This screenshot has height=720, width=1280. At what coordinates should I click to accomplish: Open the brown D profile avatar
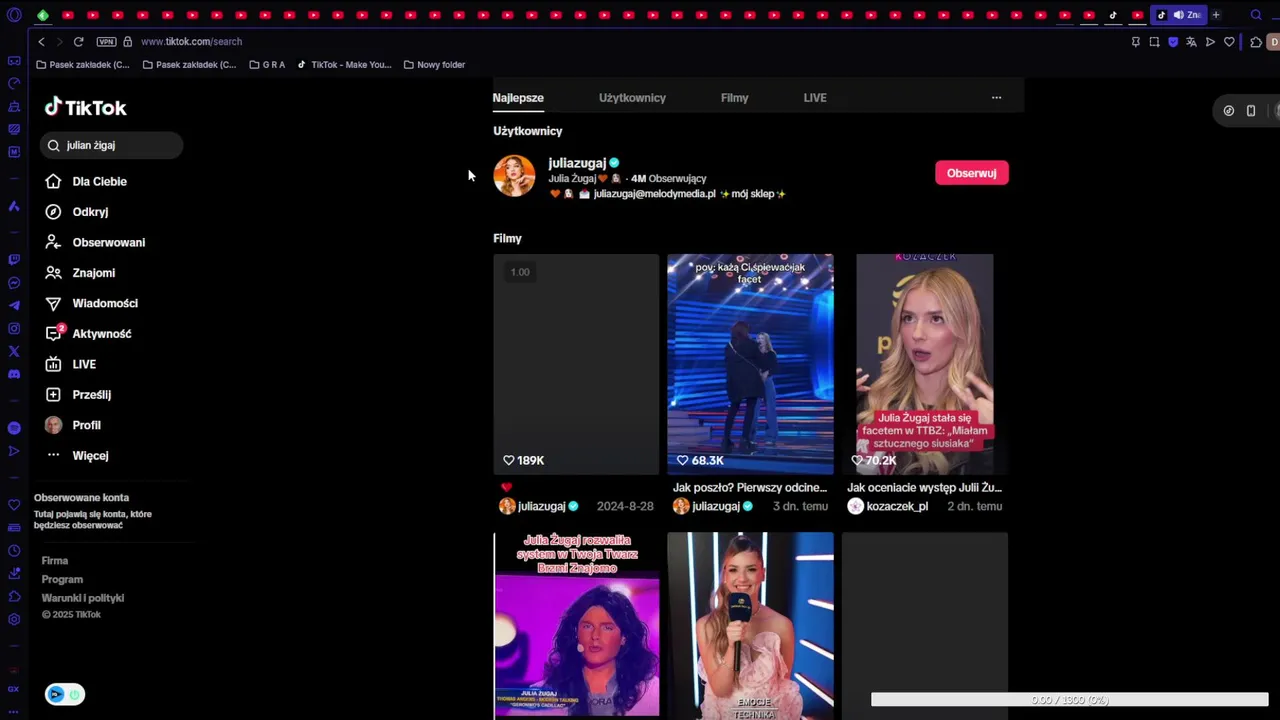tap(1274, 42)
